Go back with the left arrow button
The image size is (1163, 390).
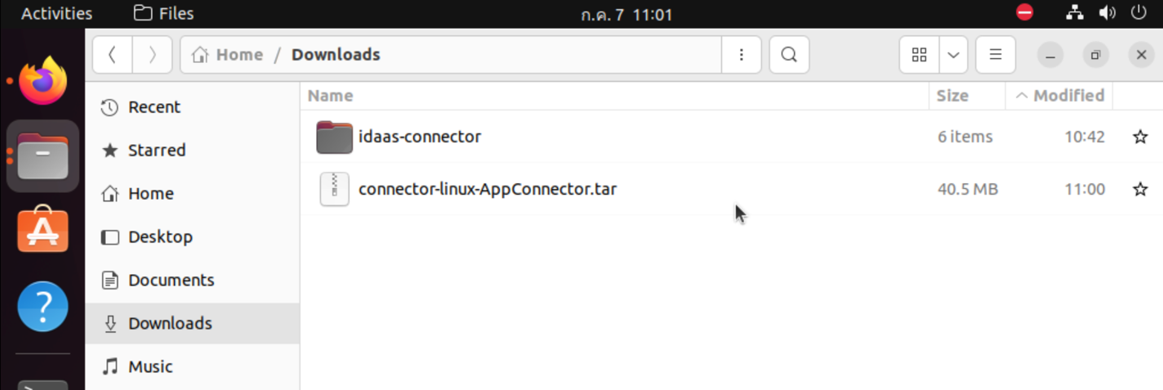112,55
